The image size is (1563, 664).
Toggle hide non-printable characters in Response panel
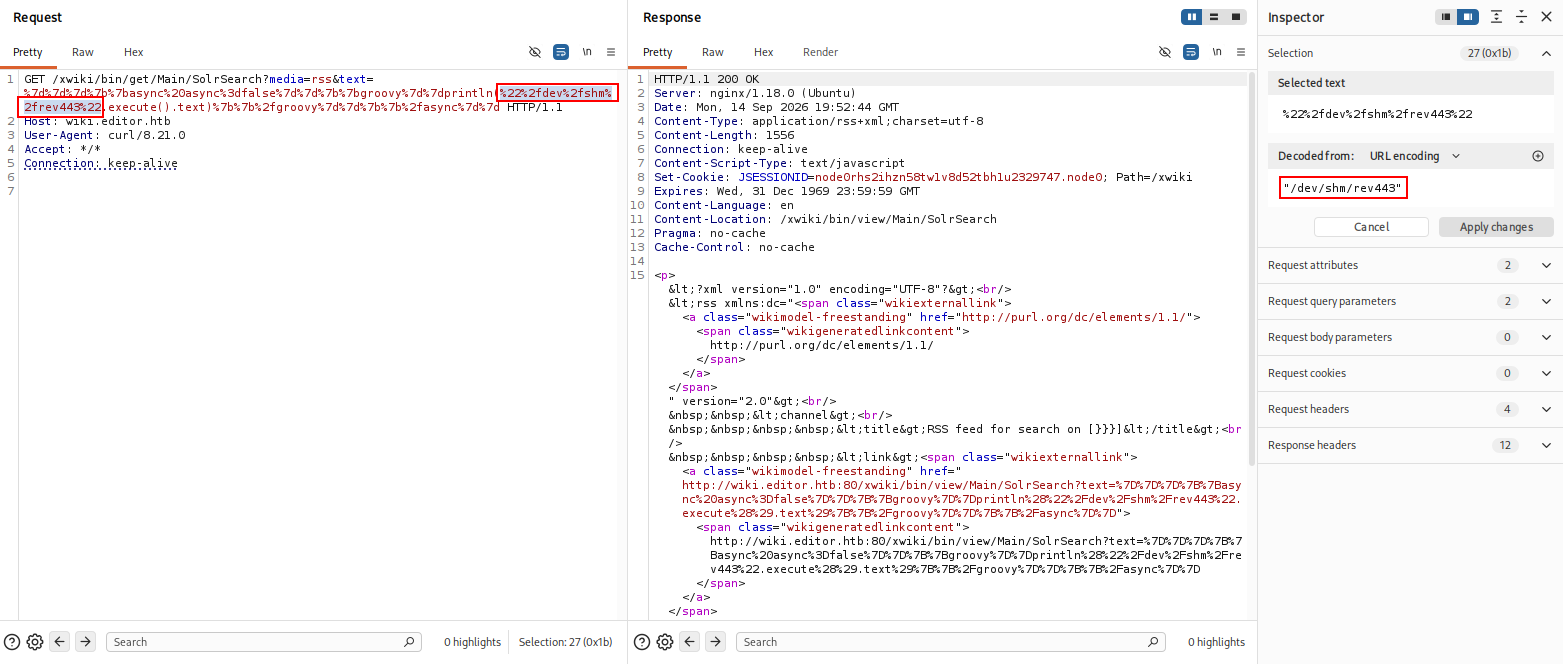click(1165, 52)
